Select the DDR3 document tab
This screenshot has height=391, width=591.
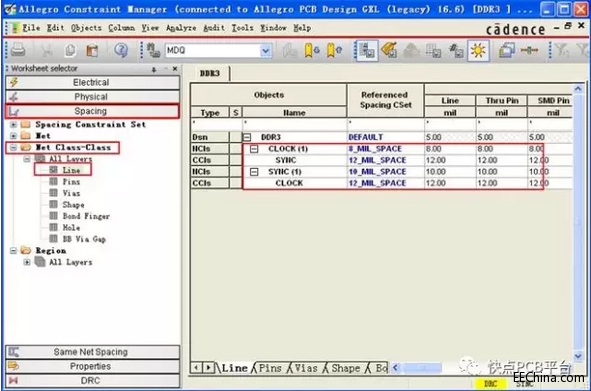tap(210, 74)
